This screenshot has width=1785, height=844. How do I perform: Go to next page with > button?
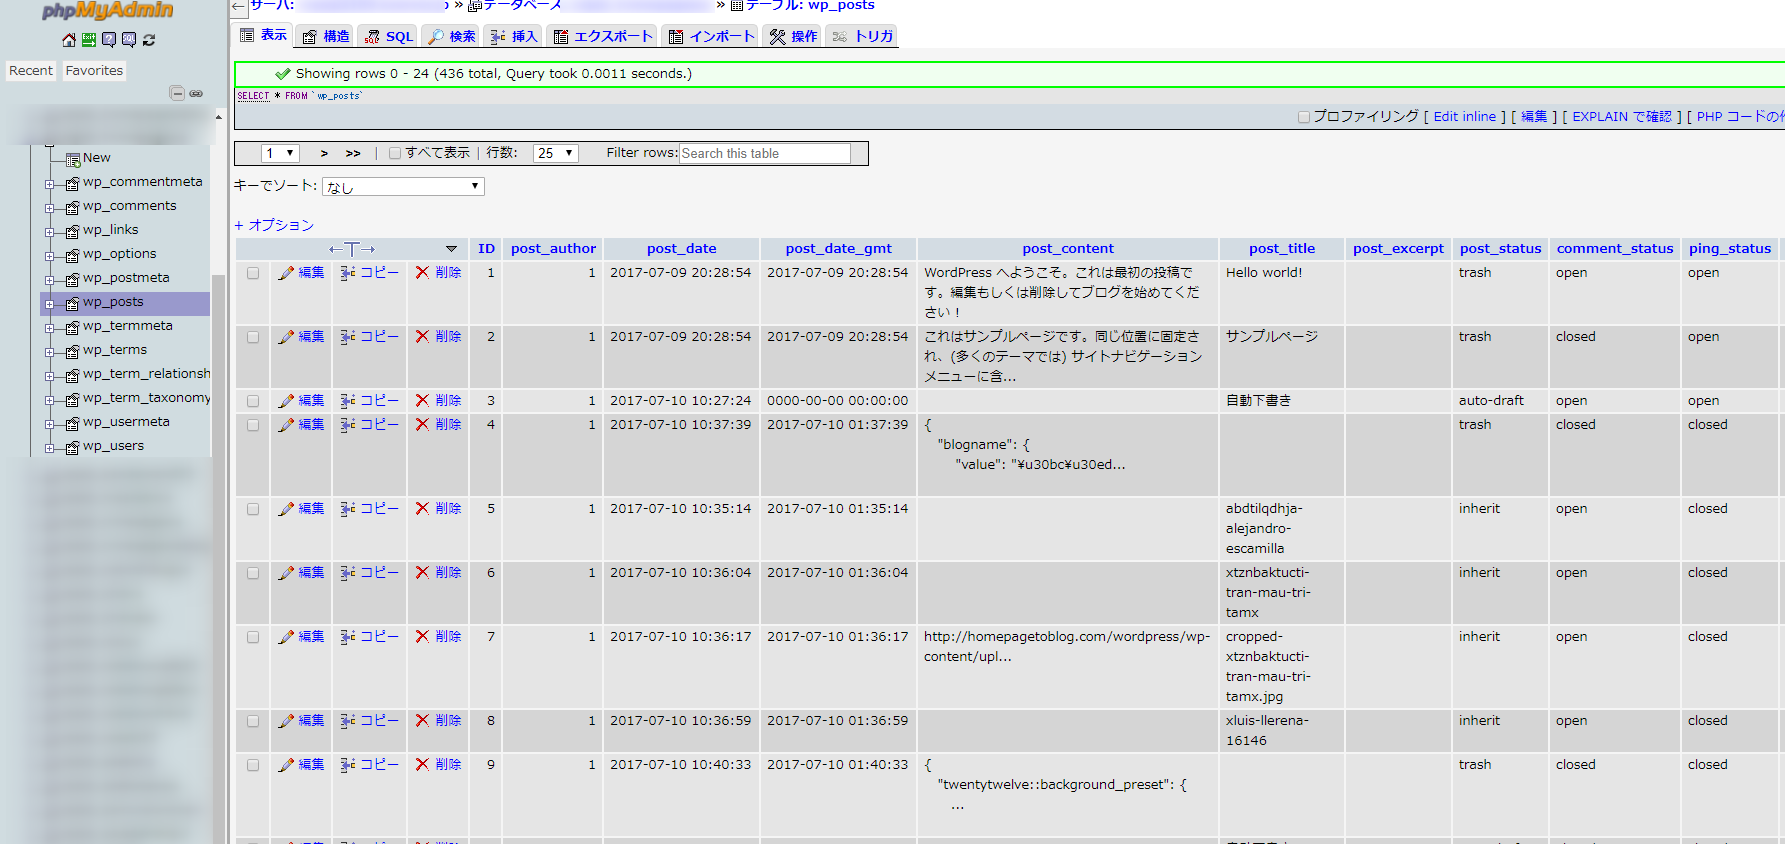click(324, 153)
